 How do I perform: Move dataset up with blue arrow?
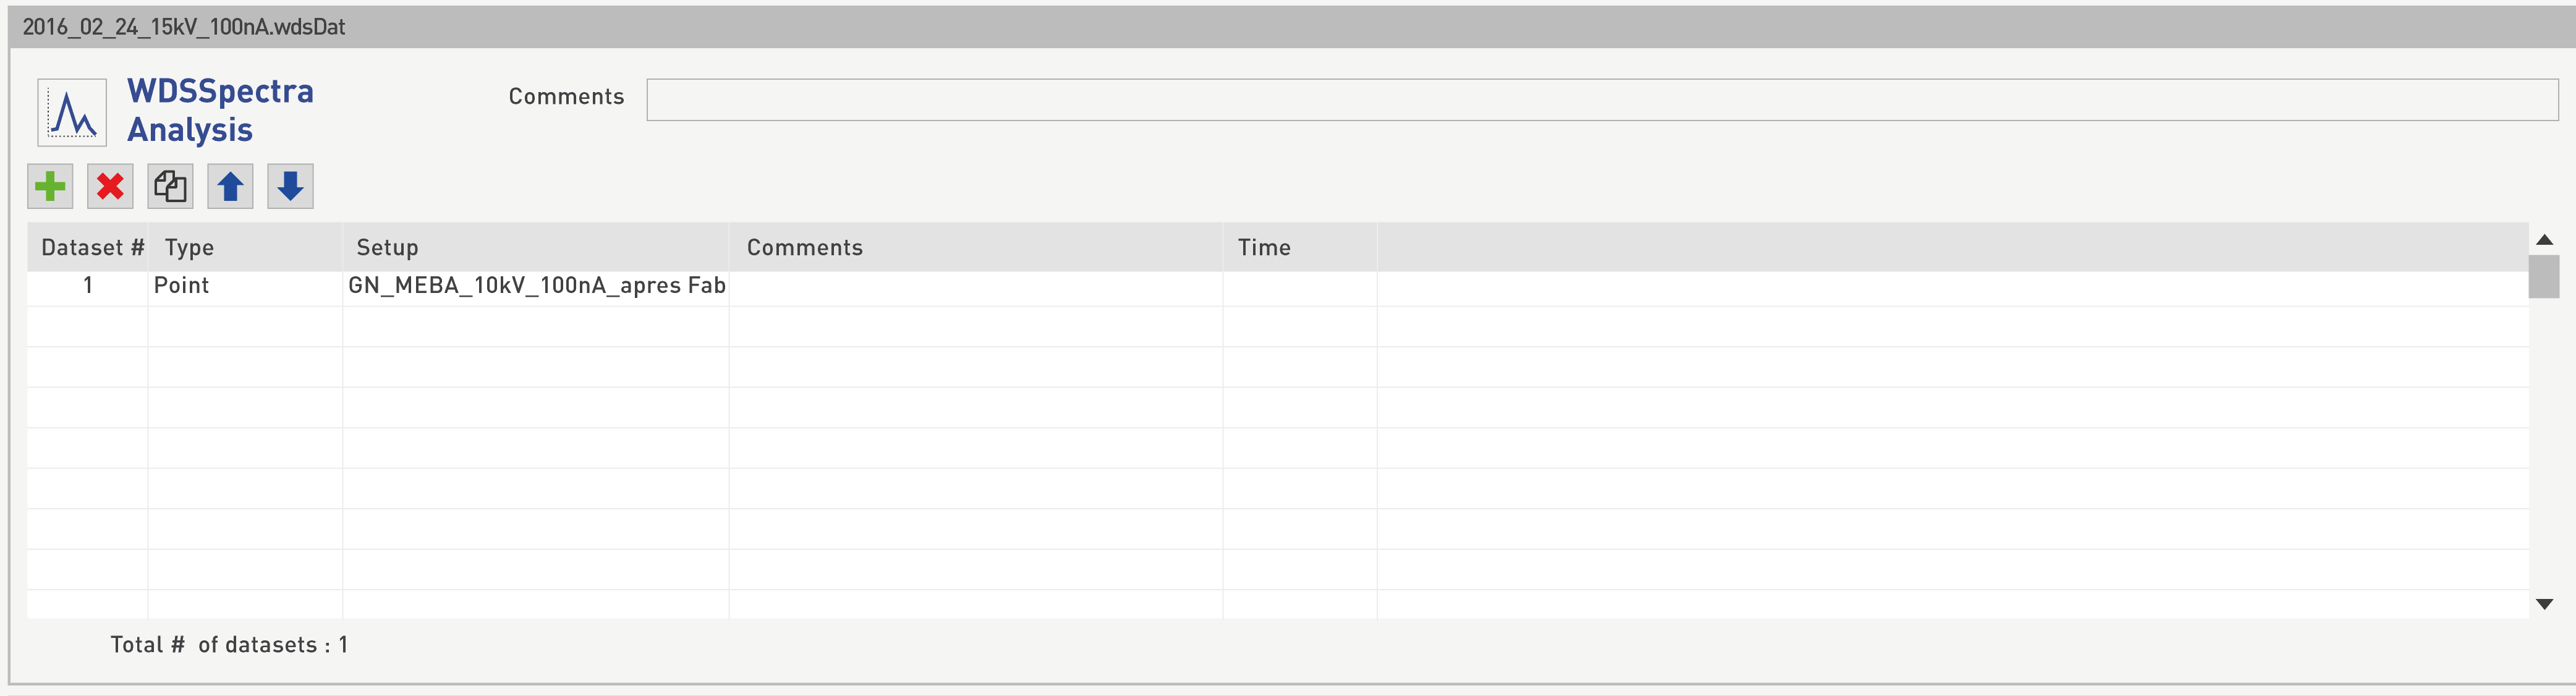click(230, 187)
